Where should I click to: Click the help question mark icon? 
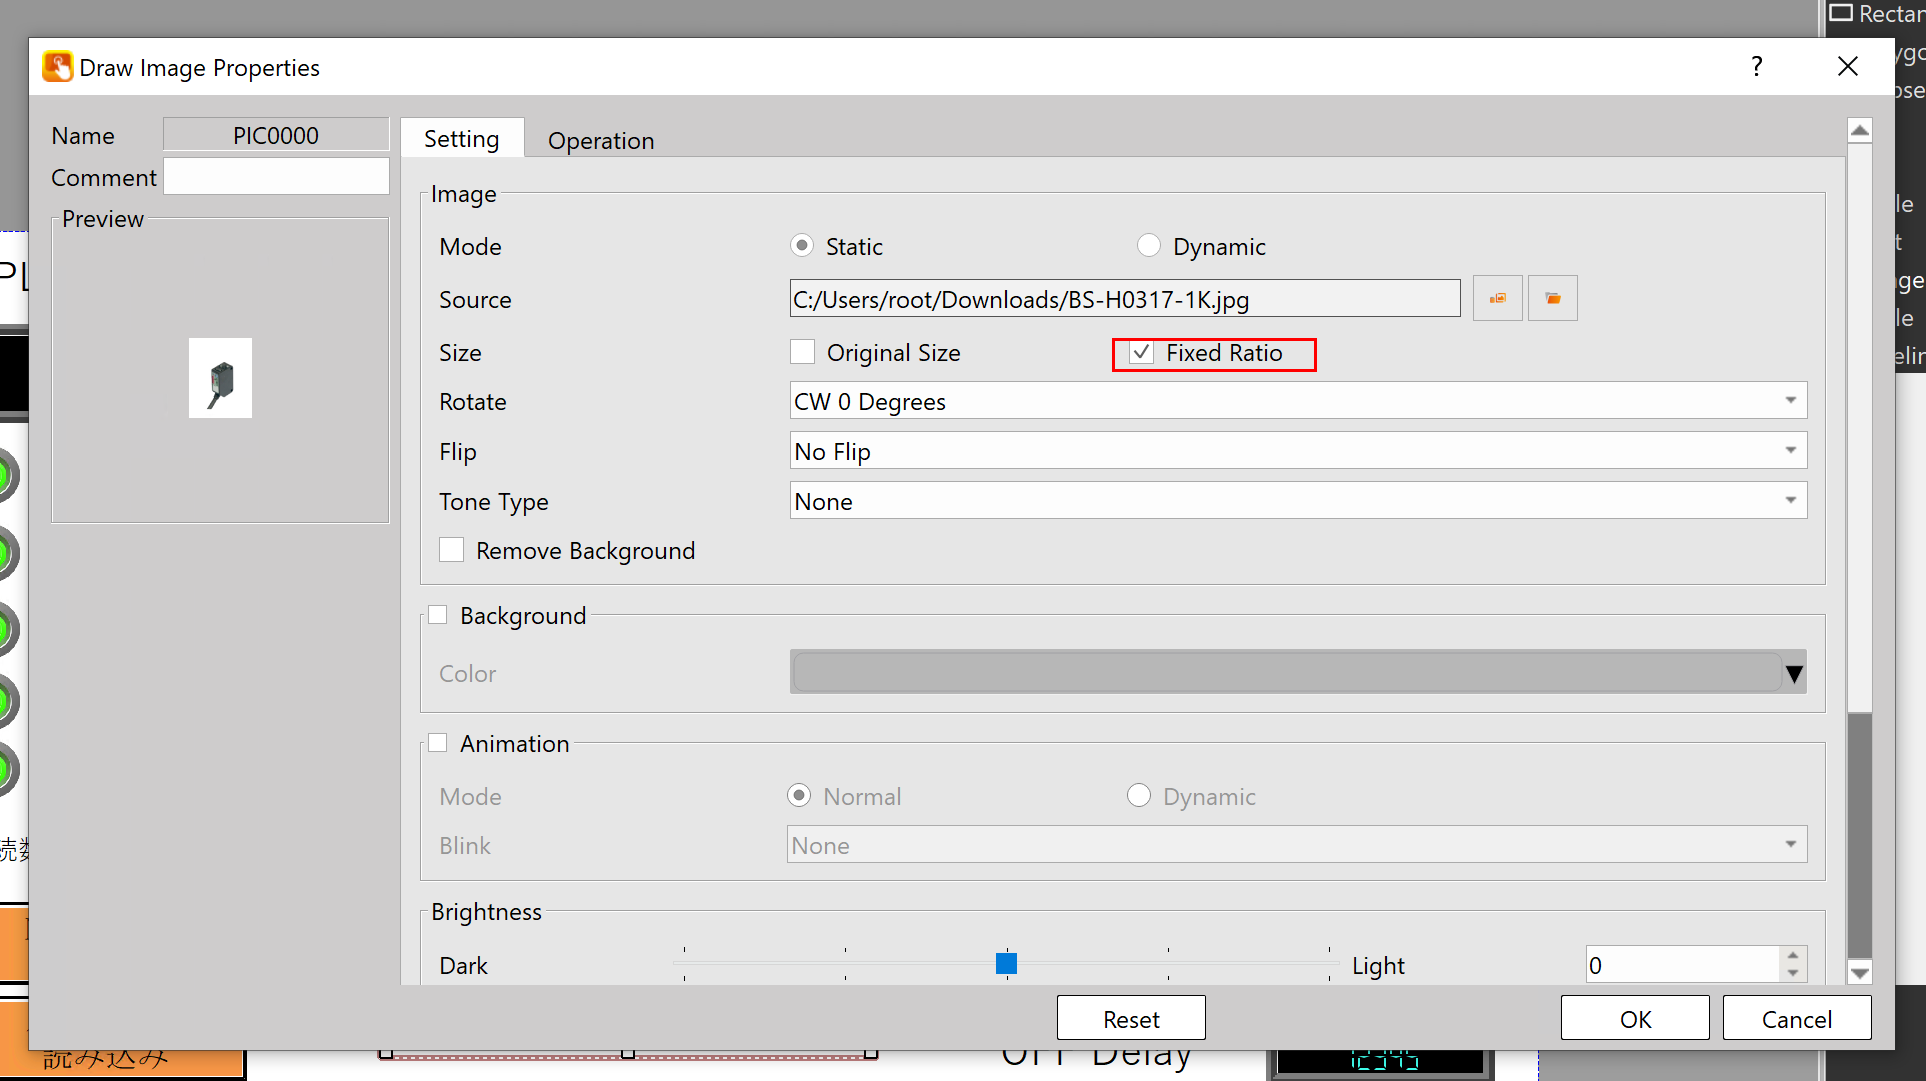(x=1756, y=67)
